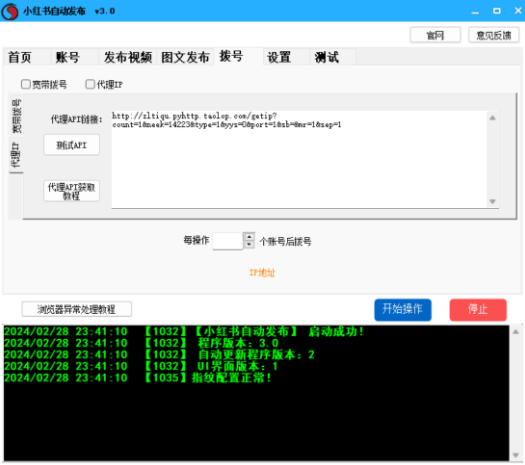Select the vertical 代理IP side tab
This screenshot has width=525, height=465.
click(16, 154)
